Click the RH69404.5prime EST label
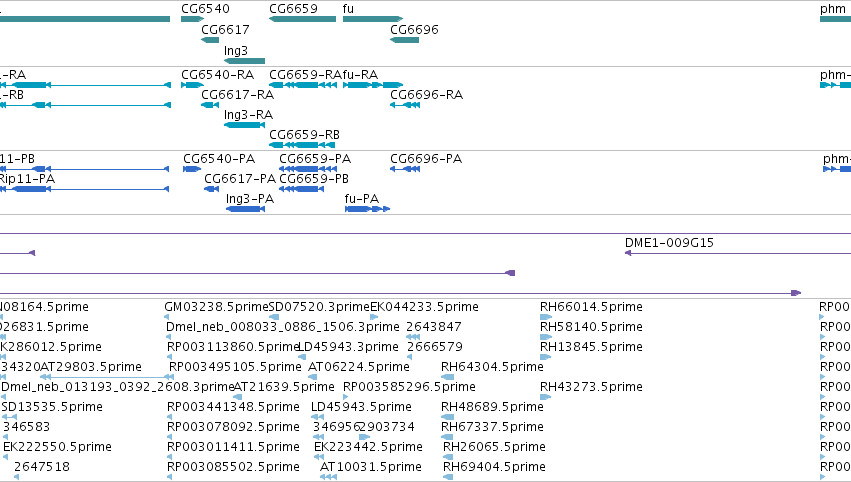This screenshot has width=851, height=482. point(494,467)
